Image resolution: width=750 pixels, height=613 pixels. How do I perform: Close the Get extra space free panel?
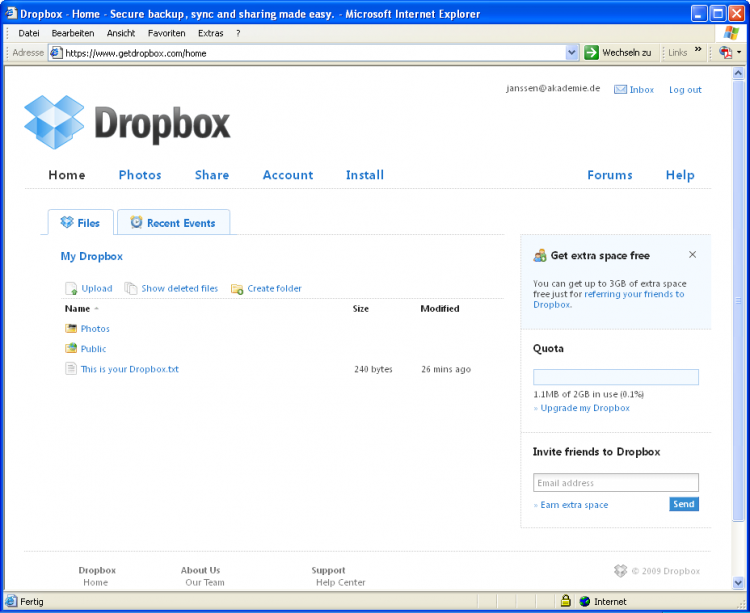pyautogui.click(x=692, y=255)
